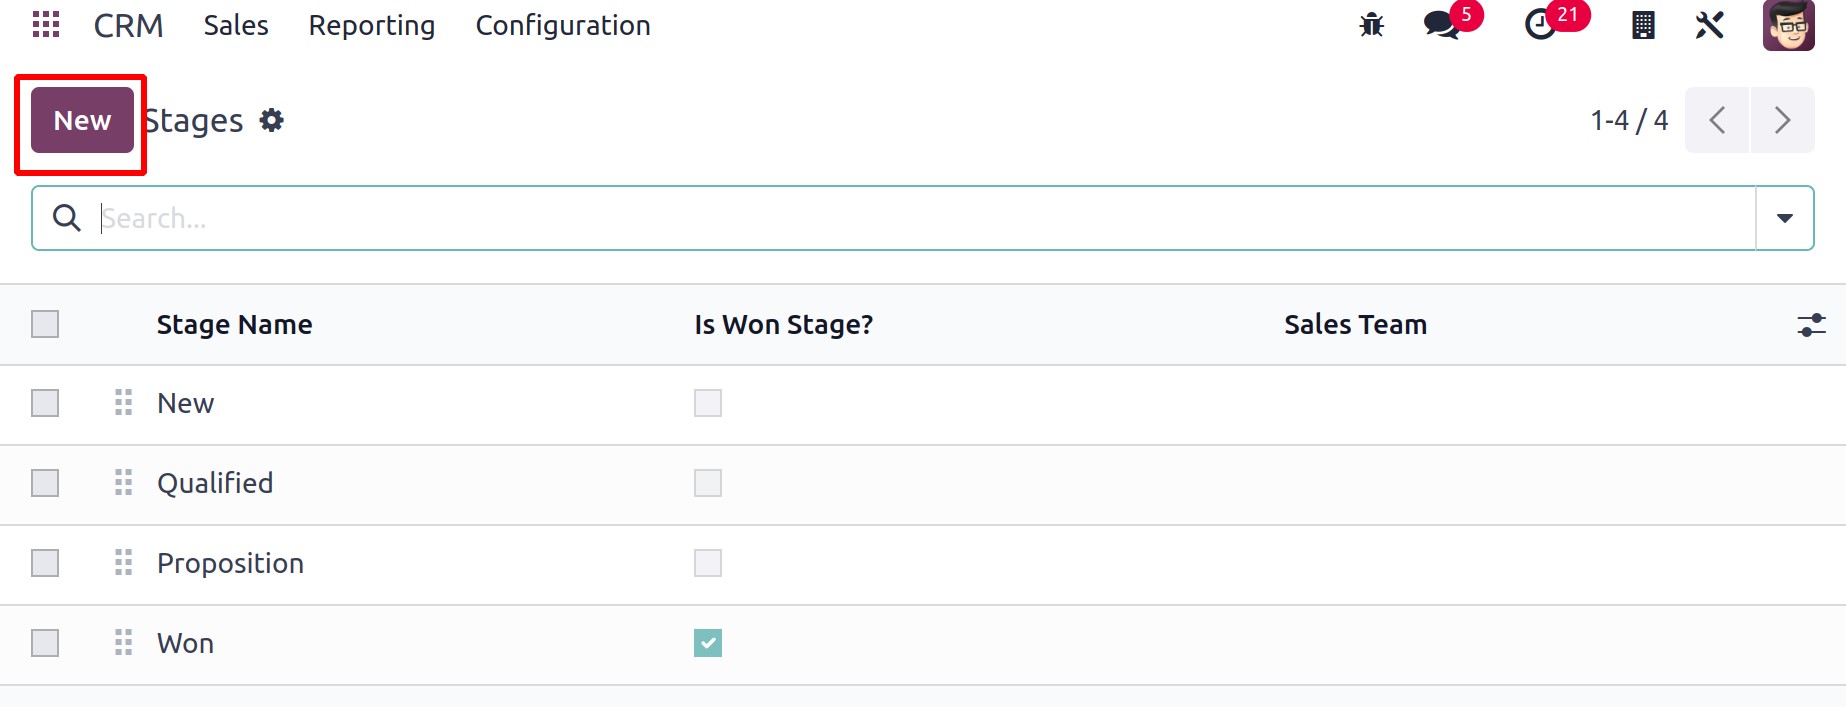This screenshot has height=707, width=1846.
Task: Click the drag handle for Qualified row
Action: (x=123, y=483)
